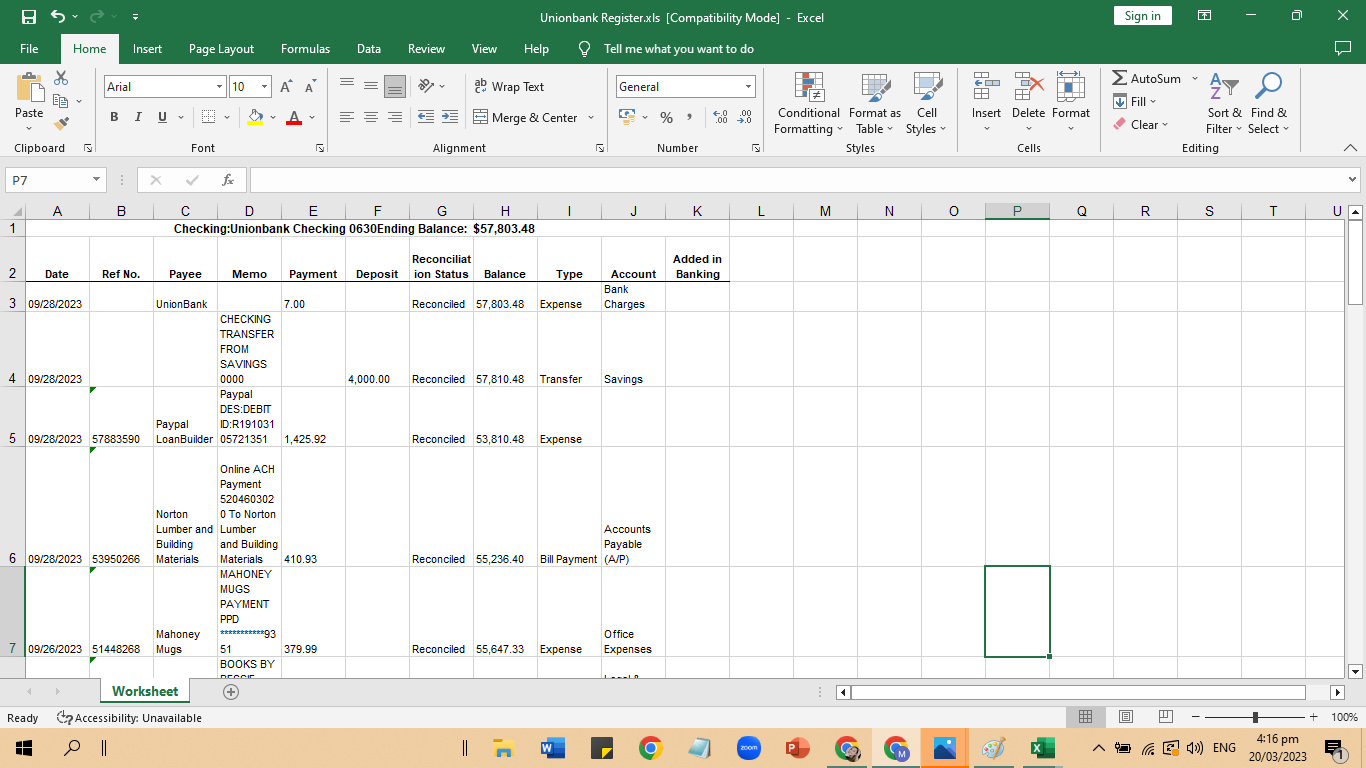Image resolution: width=1366 pixels, height=768 pixels.
Task: Click the Clear button in Editing group
Action: [x=1140, y=124]
